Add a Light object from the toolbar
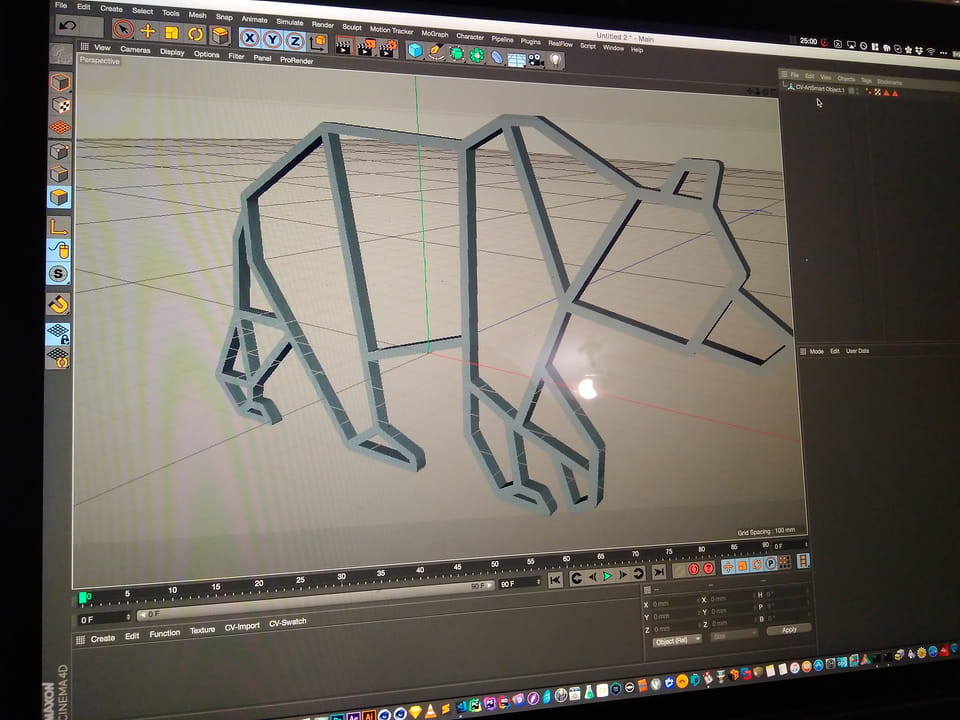 pos(556,60)
